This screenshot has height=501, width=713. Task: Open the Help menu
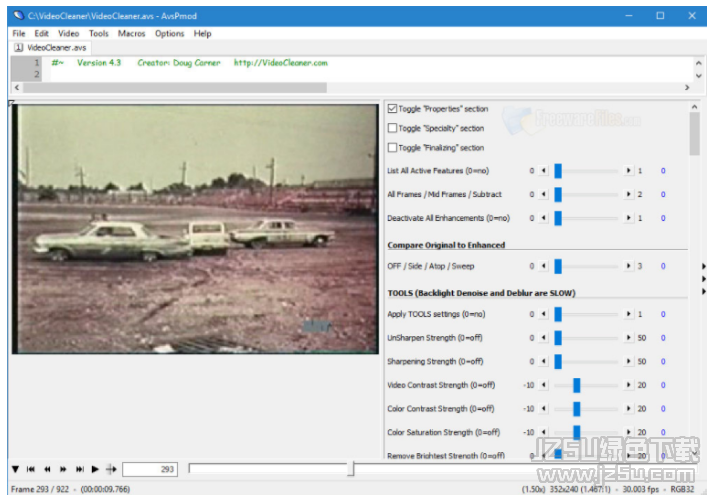coord(202,34)
